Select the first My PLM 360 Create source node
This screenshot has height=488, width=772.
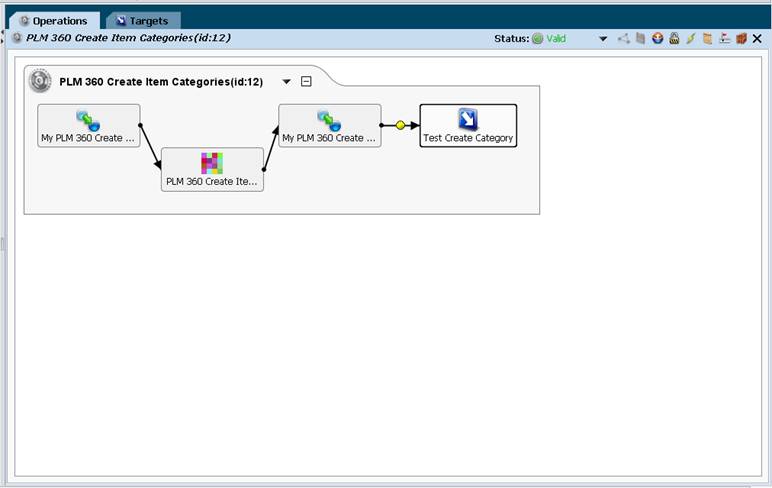coord(89,126)
